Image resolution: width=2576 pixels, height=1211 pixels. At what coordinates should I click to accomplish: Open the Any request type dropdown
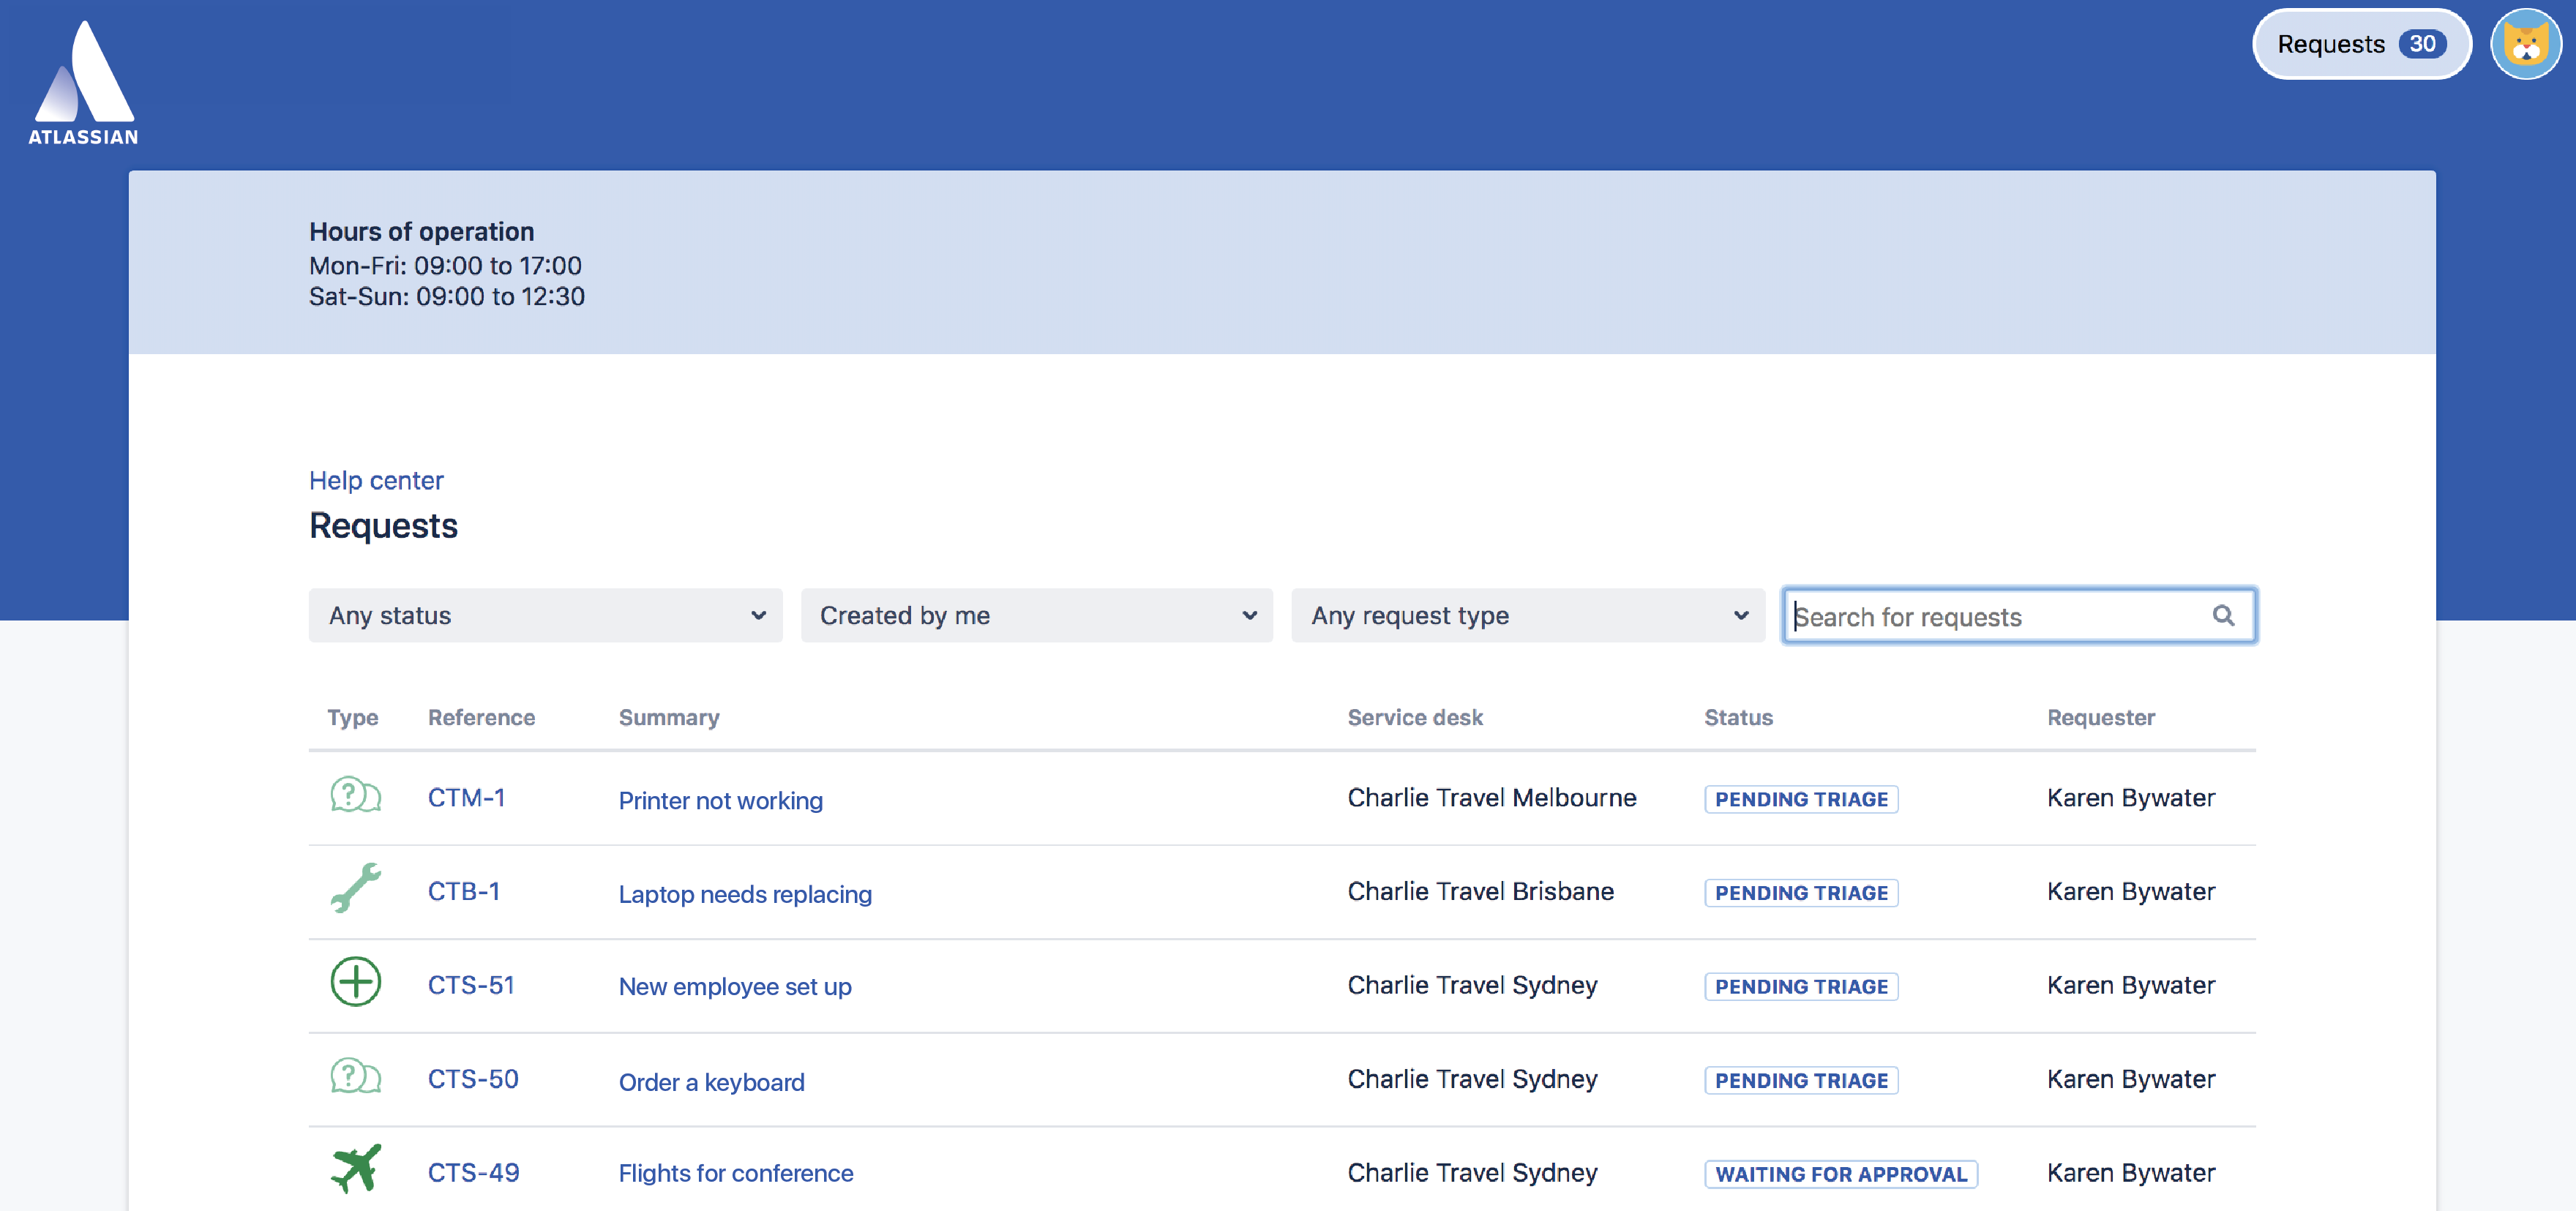coord(1527,615)
